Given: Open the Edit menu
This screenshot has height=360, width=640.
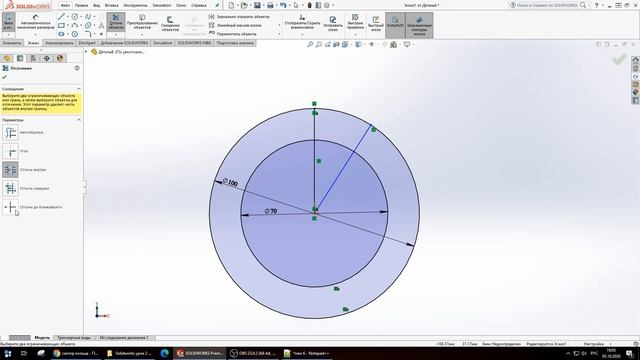Looking at the screenshot, I should [81, 5].
